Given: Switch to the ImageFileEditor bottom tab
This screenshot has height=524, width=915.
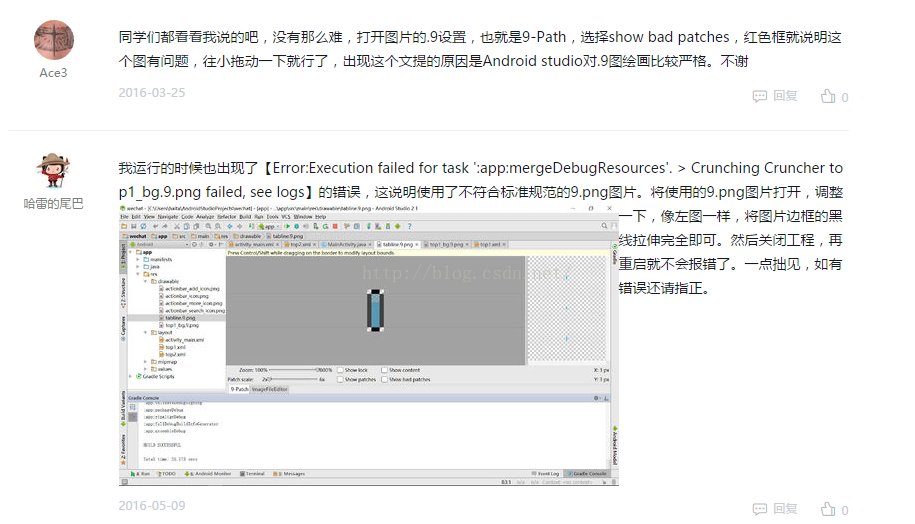Looking at the screenshot, I should (270, 389).
